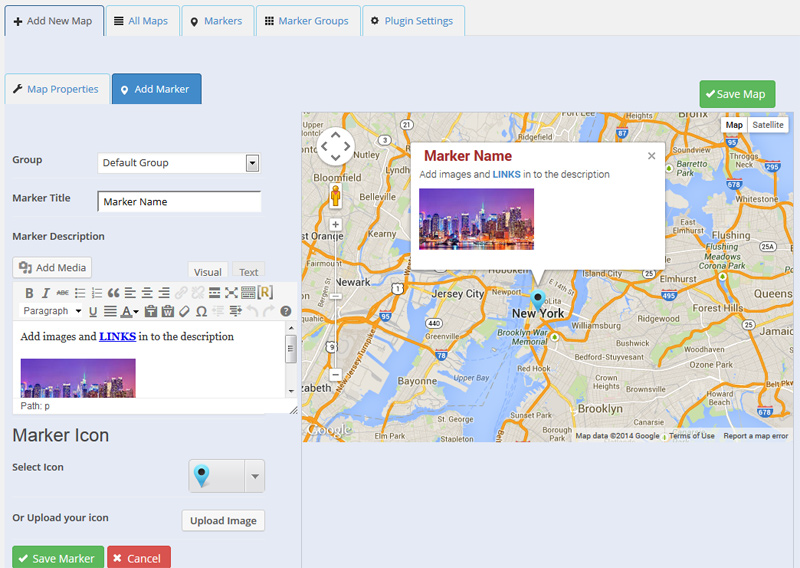
Task: Open the text color dropdown arrow
Action: [x=136, y=312]
